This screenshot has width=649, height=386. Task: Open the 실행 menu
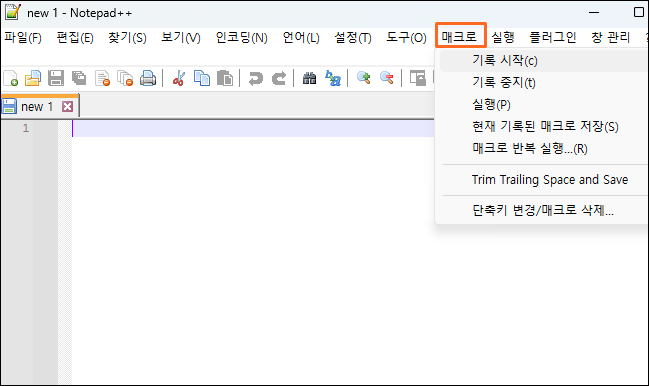(x=502, y=38)
